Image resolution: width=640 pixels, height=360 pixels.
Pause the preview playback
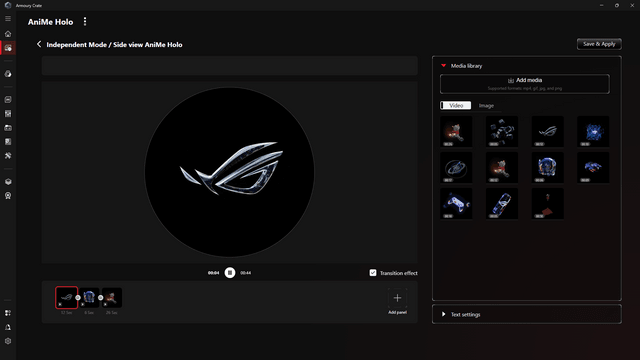(x=230, y=273)
